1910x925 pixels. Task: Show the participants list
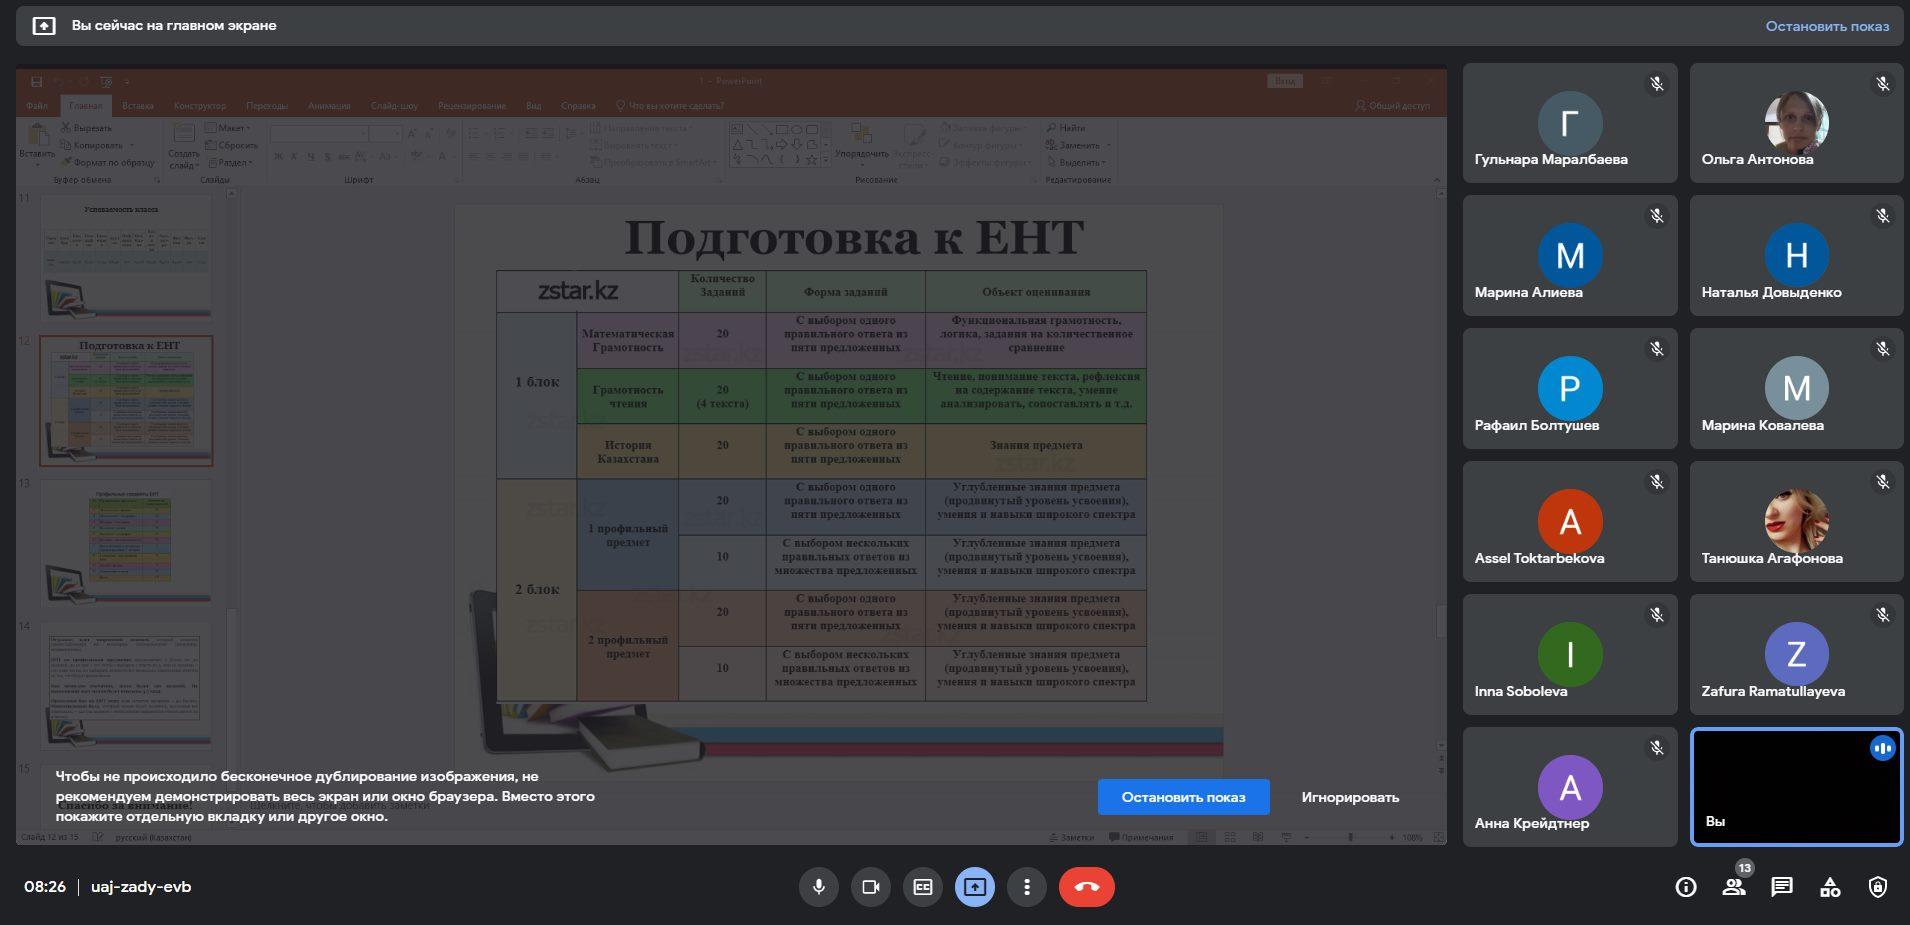[1734, 887]
